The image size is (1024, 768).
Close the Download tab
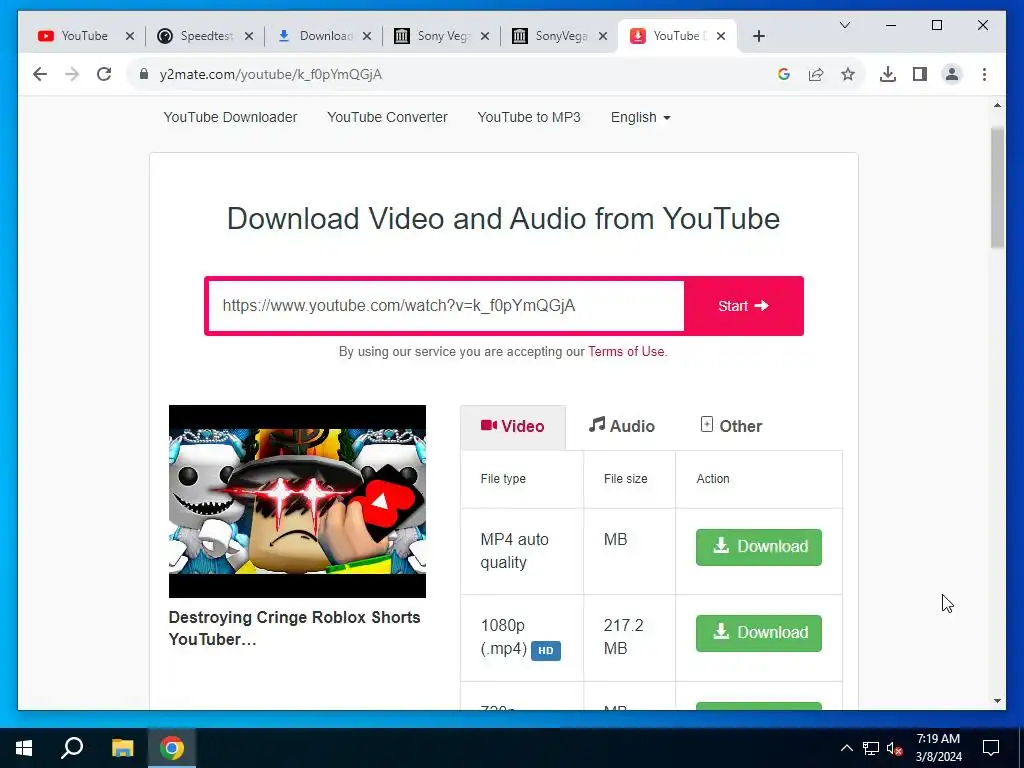(x=366, y=36)
